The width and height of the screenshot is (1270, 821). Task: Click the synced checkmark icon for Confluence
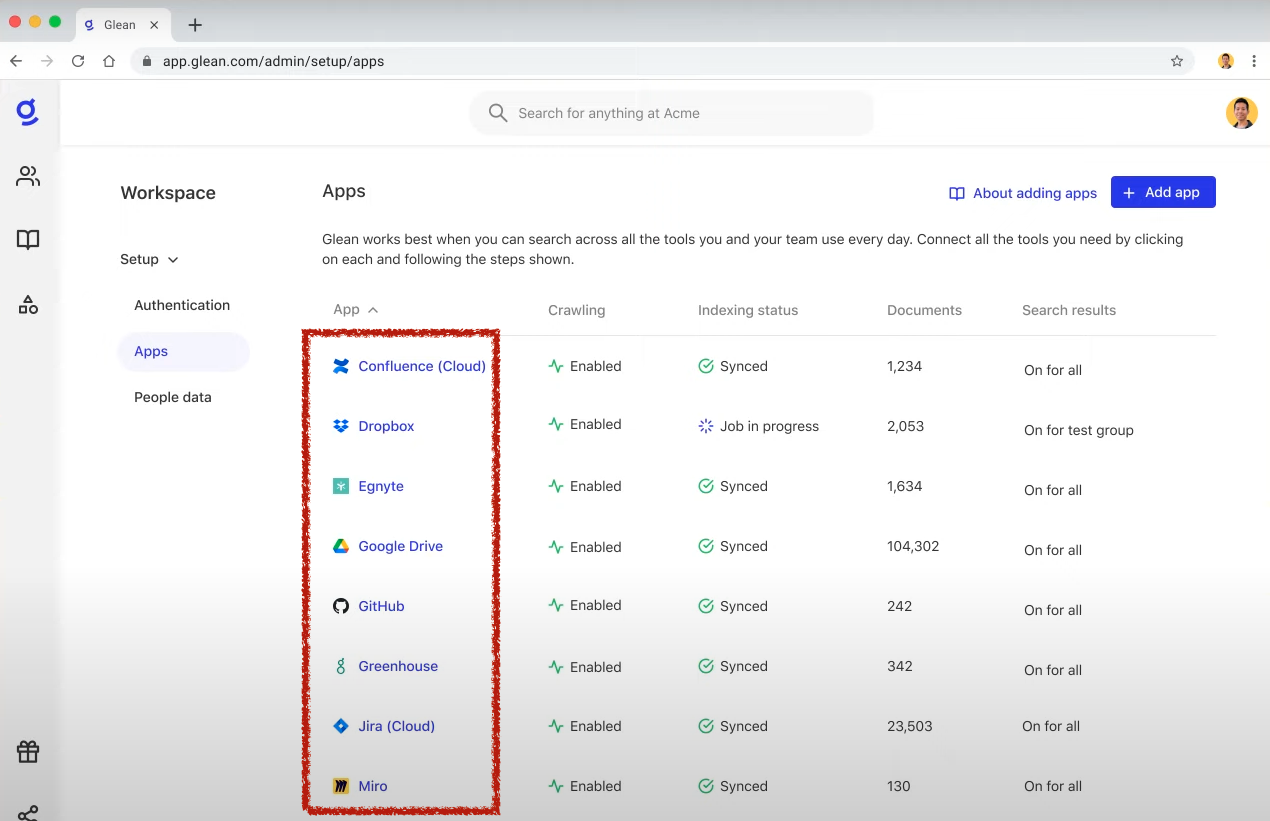706,366
